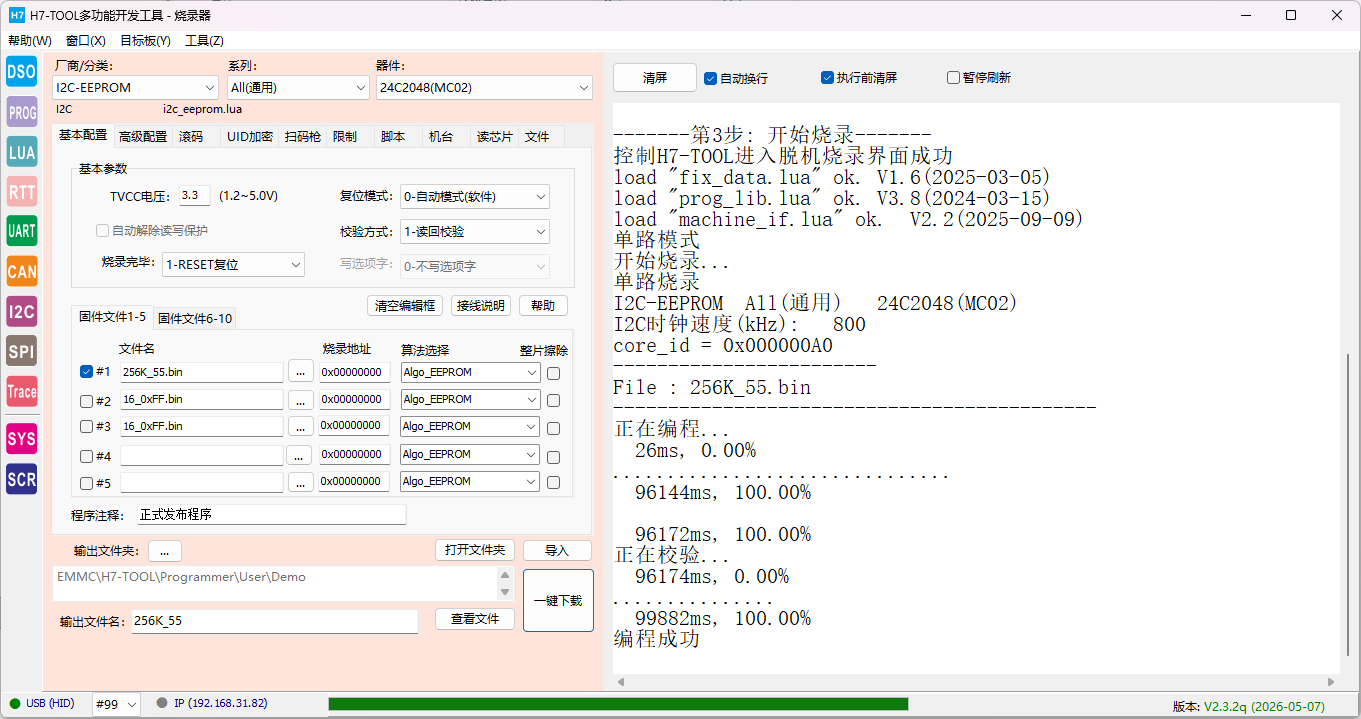Click the 清空编辑框 button
The image size is (1361, 719).
404,306
